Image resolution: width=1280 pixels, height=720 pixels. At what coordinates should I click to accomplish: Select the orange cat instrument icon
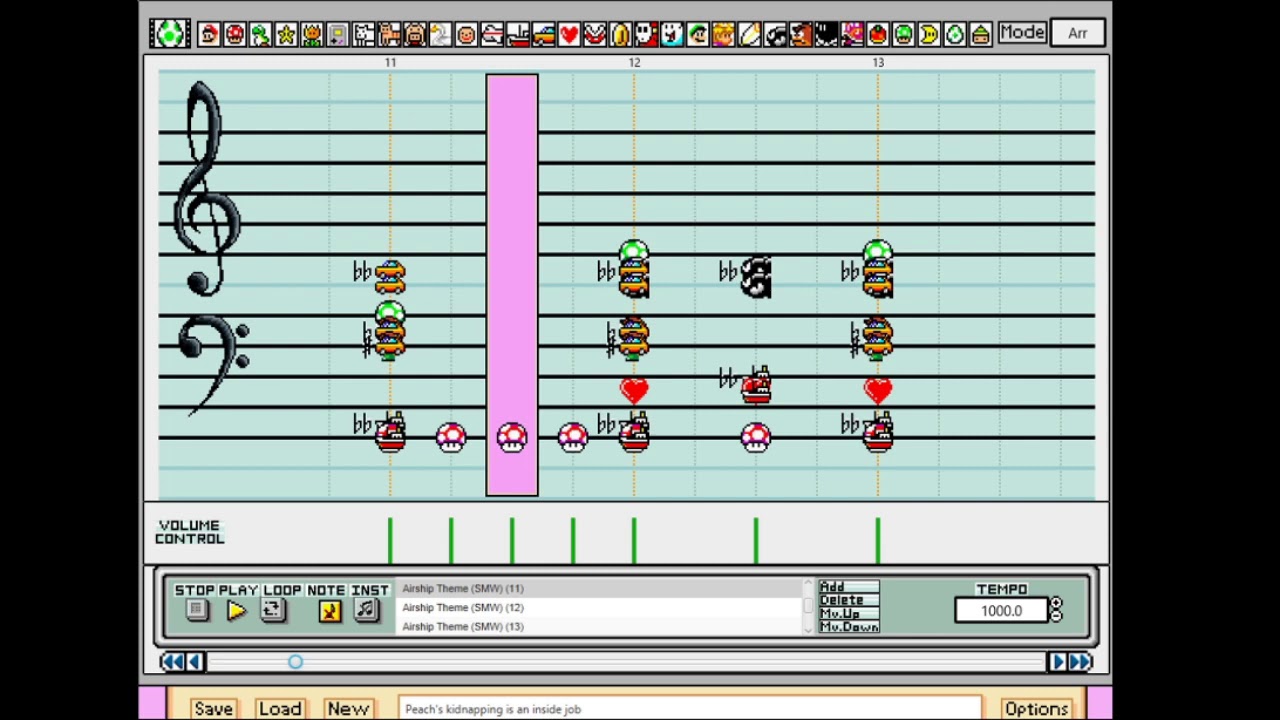coord(389,35)
